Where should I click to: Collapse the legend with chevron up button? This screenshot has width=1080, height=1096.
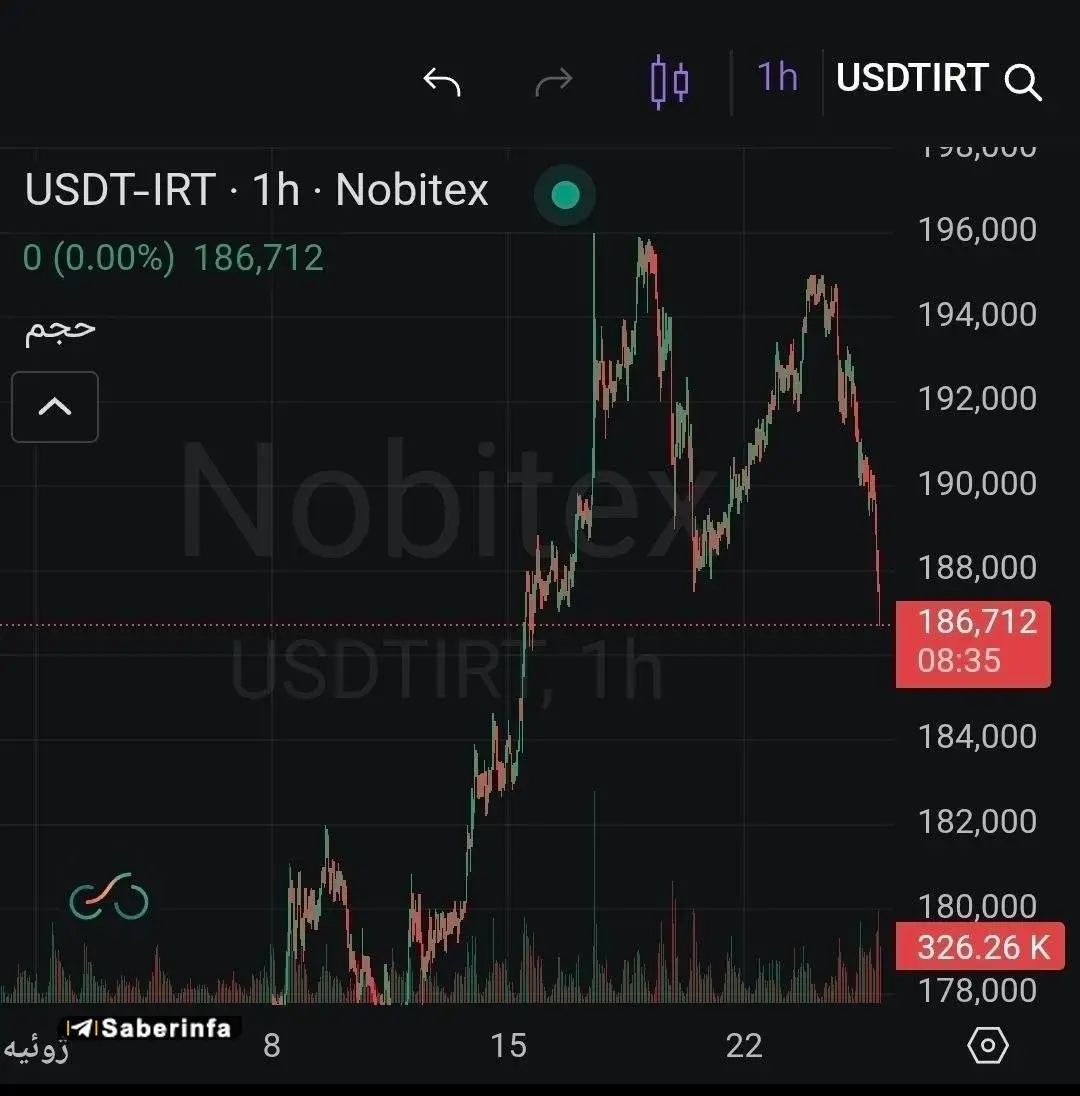pyautogui.click(x=55, y=407)
